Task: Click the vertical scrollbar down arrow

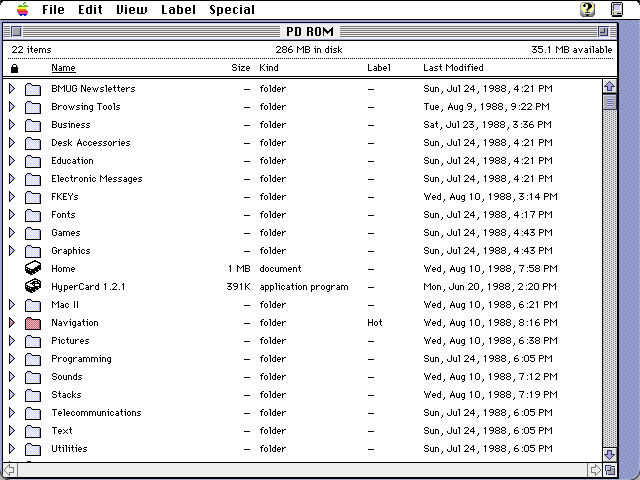Action: (x=610, y=455)
